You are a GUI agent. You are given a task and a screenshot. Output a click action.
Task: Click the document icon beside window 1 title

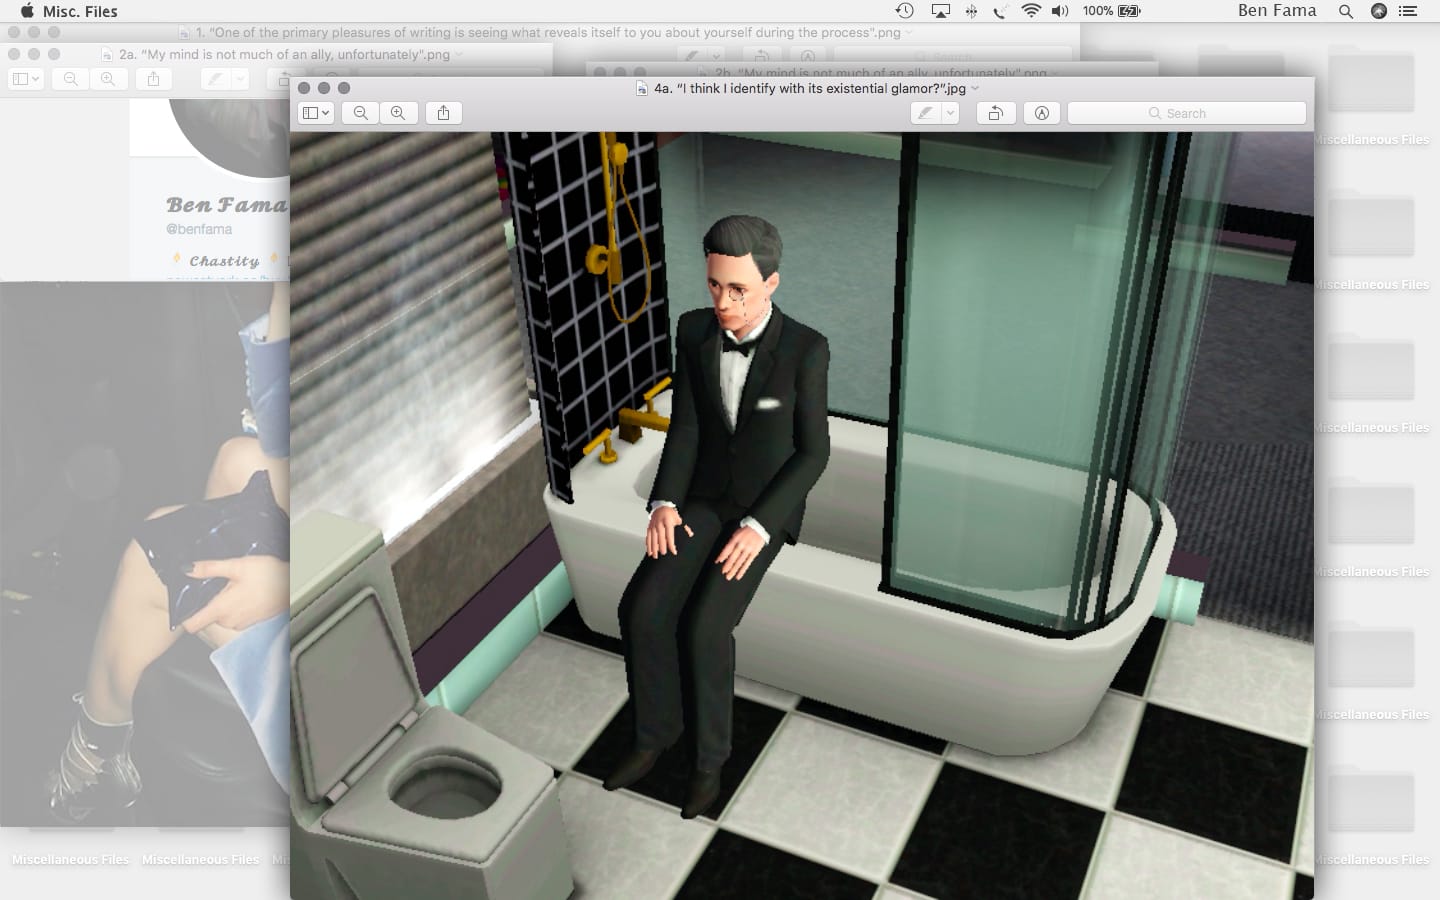(x=184, y=32)
